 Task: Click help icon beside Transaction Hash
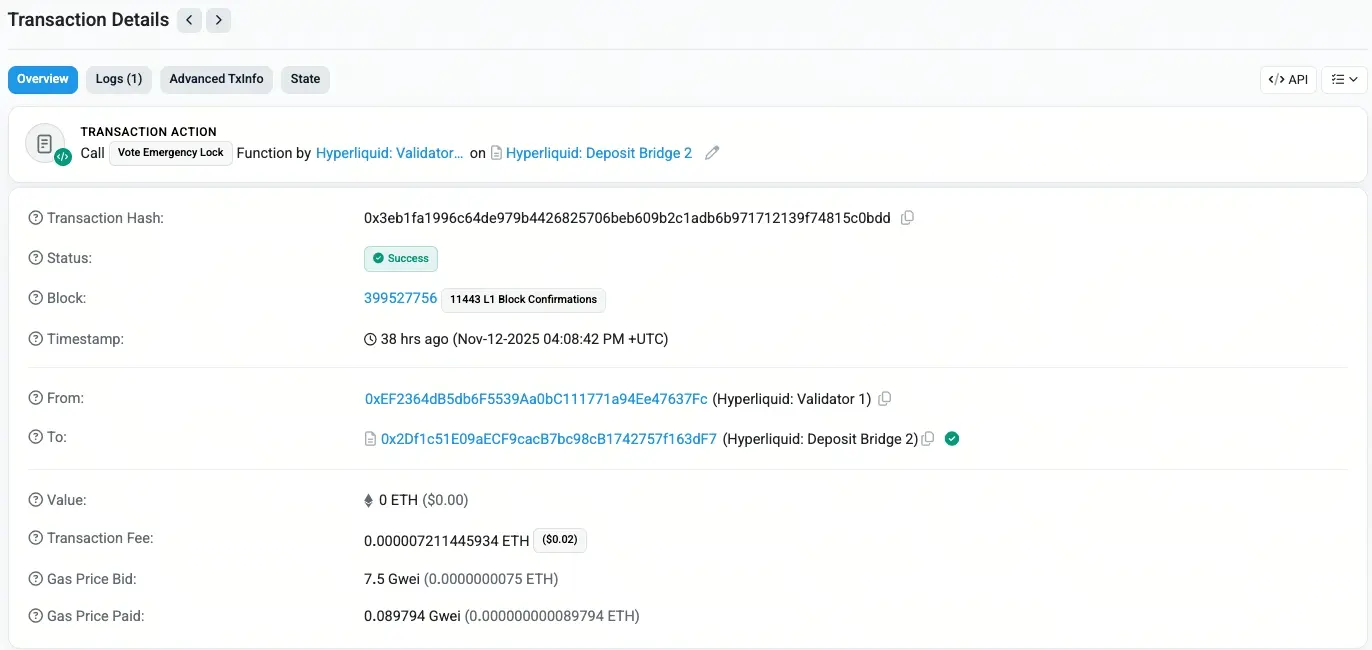pos(36,218)
